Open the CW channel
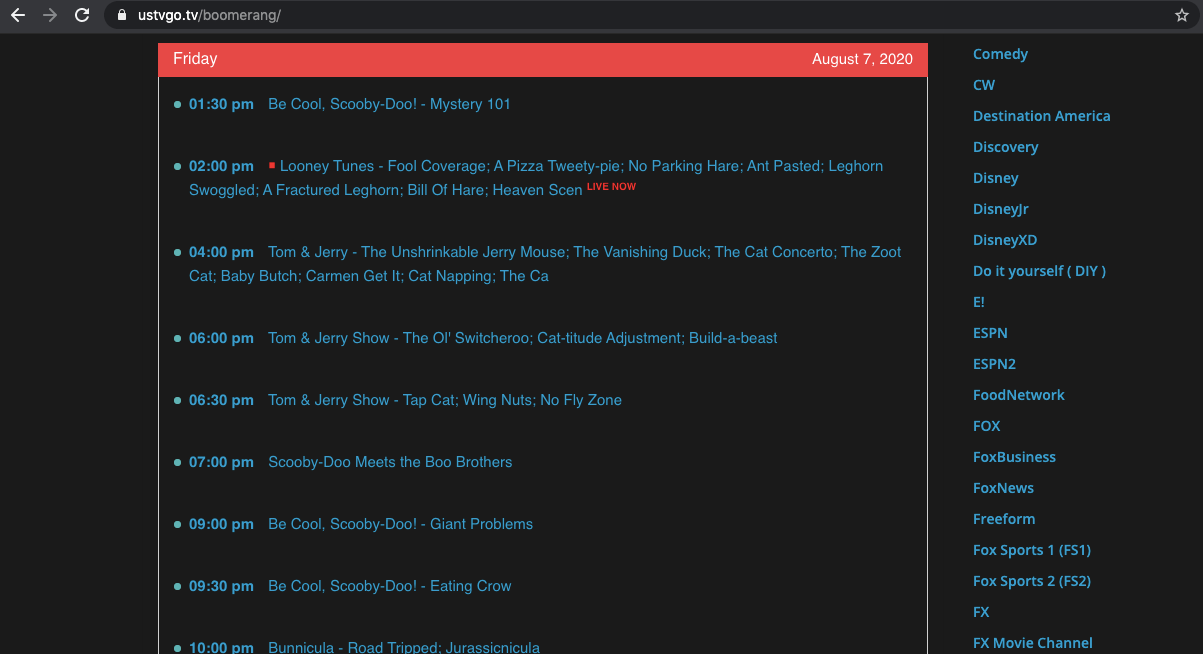1203x654 pixels. (x=984, y=85)
